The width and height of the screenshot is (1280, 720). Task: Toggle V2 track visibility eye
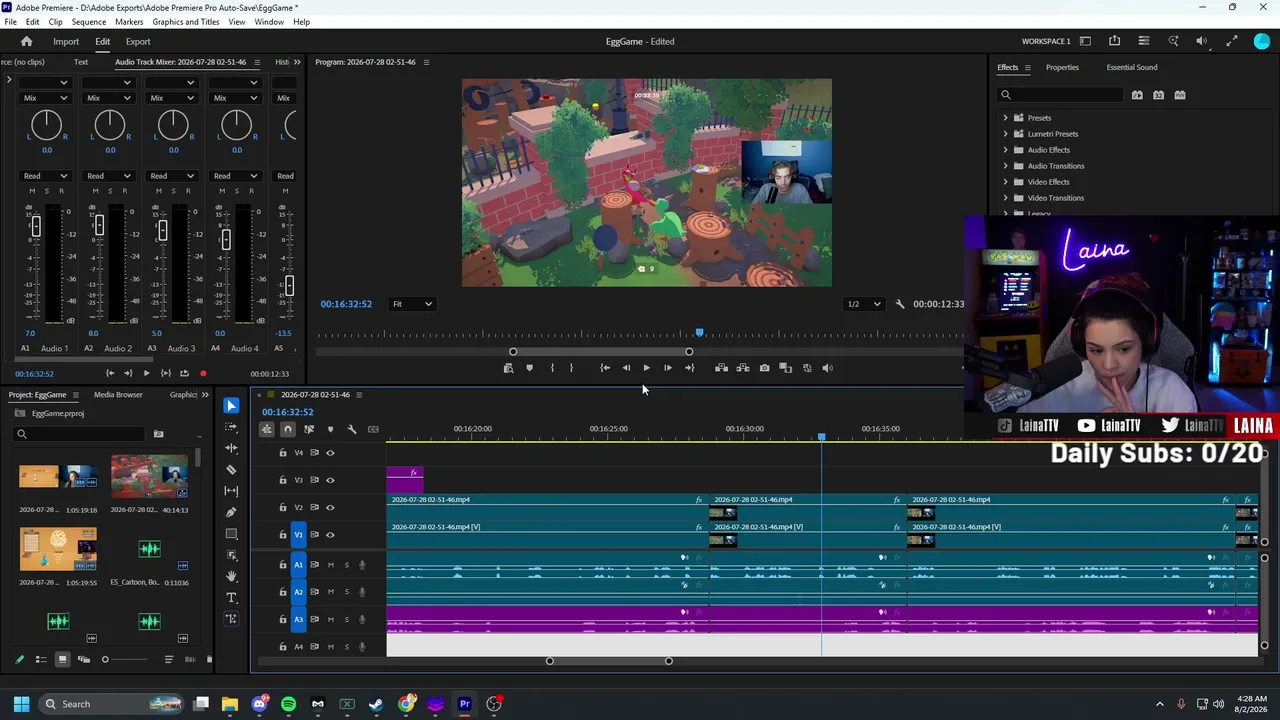330,508
